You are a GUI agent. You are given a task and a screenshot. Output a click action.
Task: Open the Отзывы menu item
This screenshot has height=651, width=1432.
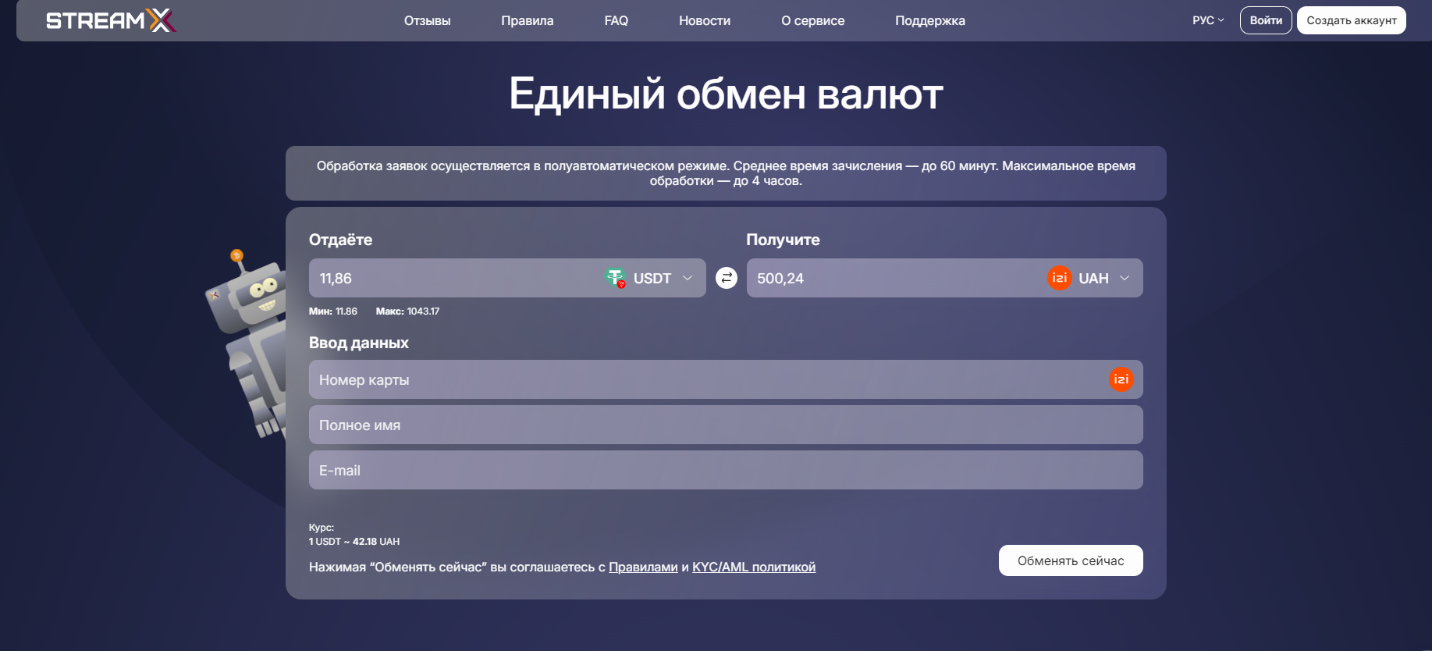pyautogui.click(x=427, y=19)
